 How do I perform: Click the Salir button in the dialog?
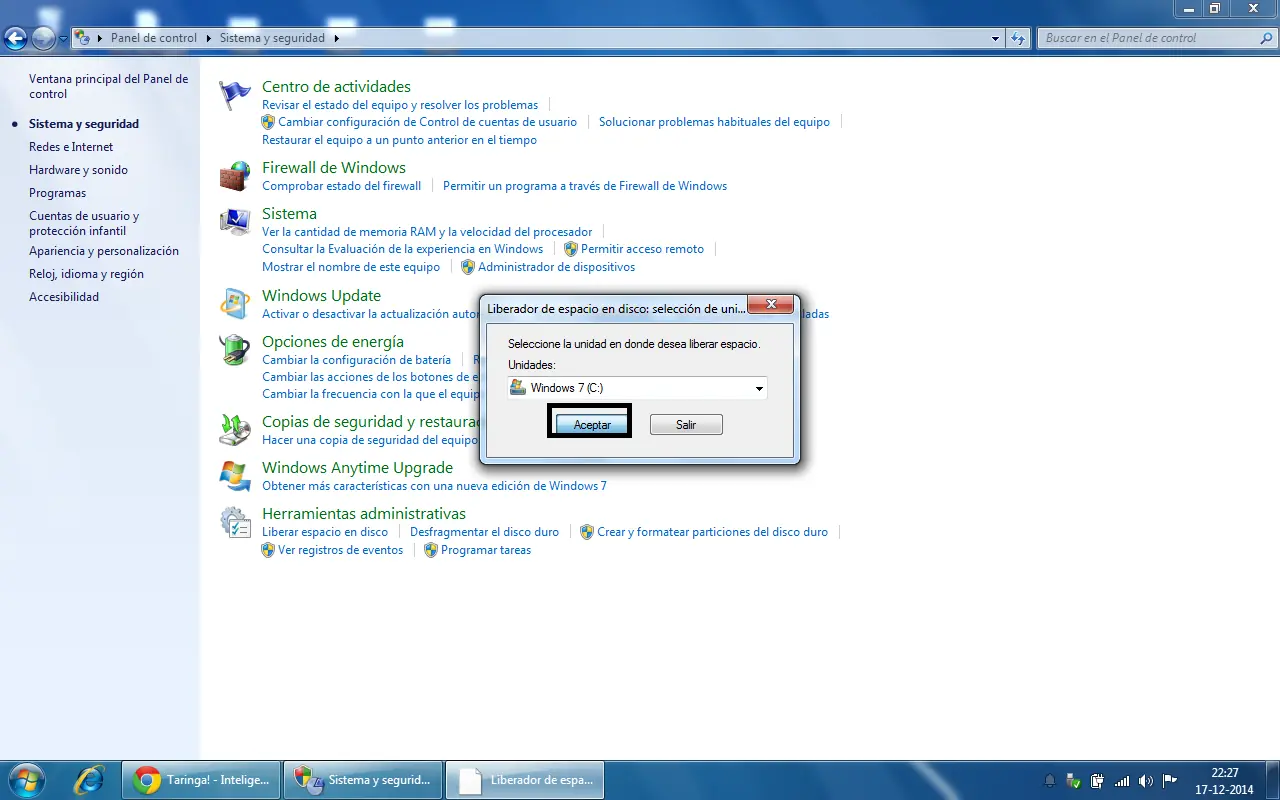686,425
